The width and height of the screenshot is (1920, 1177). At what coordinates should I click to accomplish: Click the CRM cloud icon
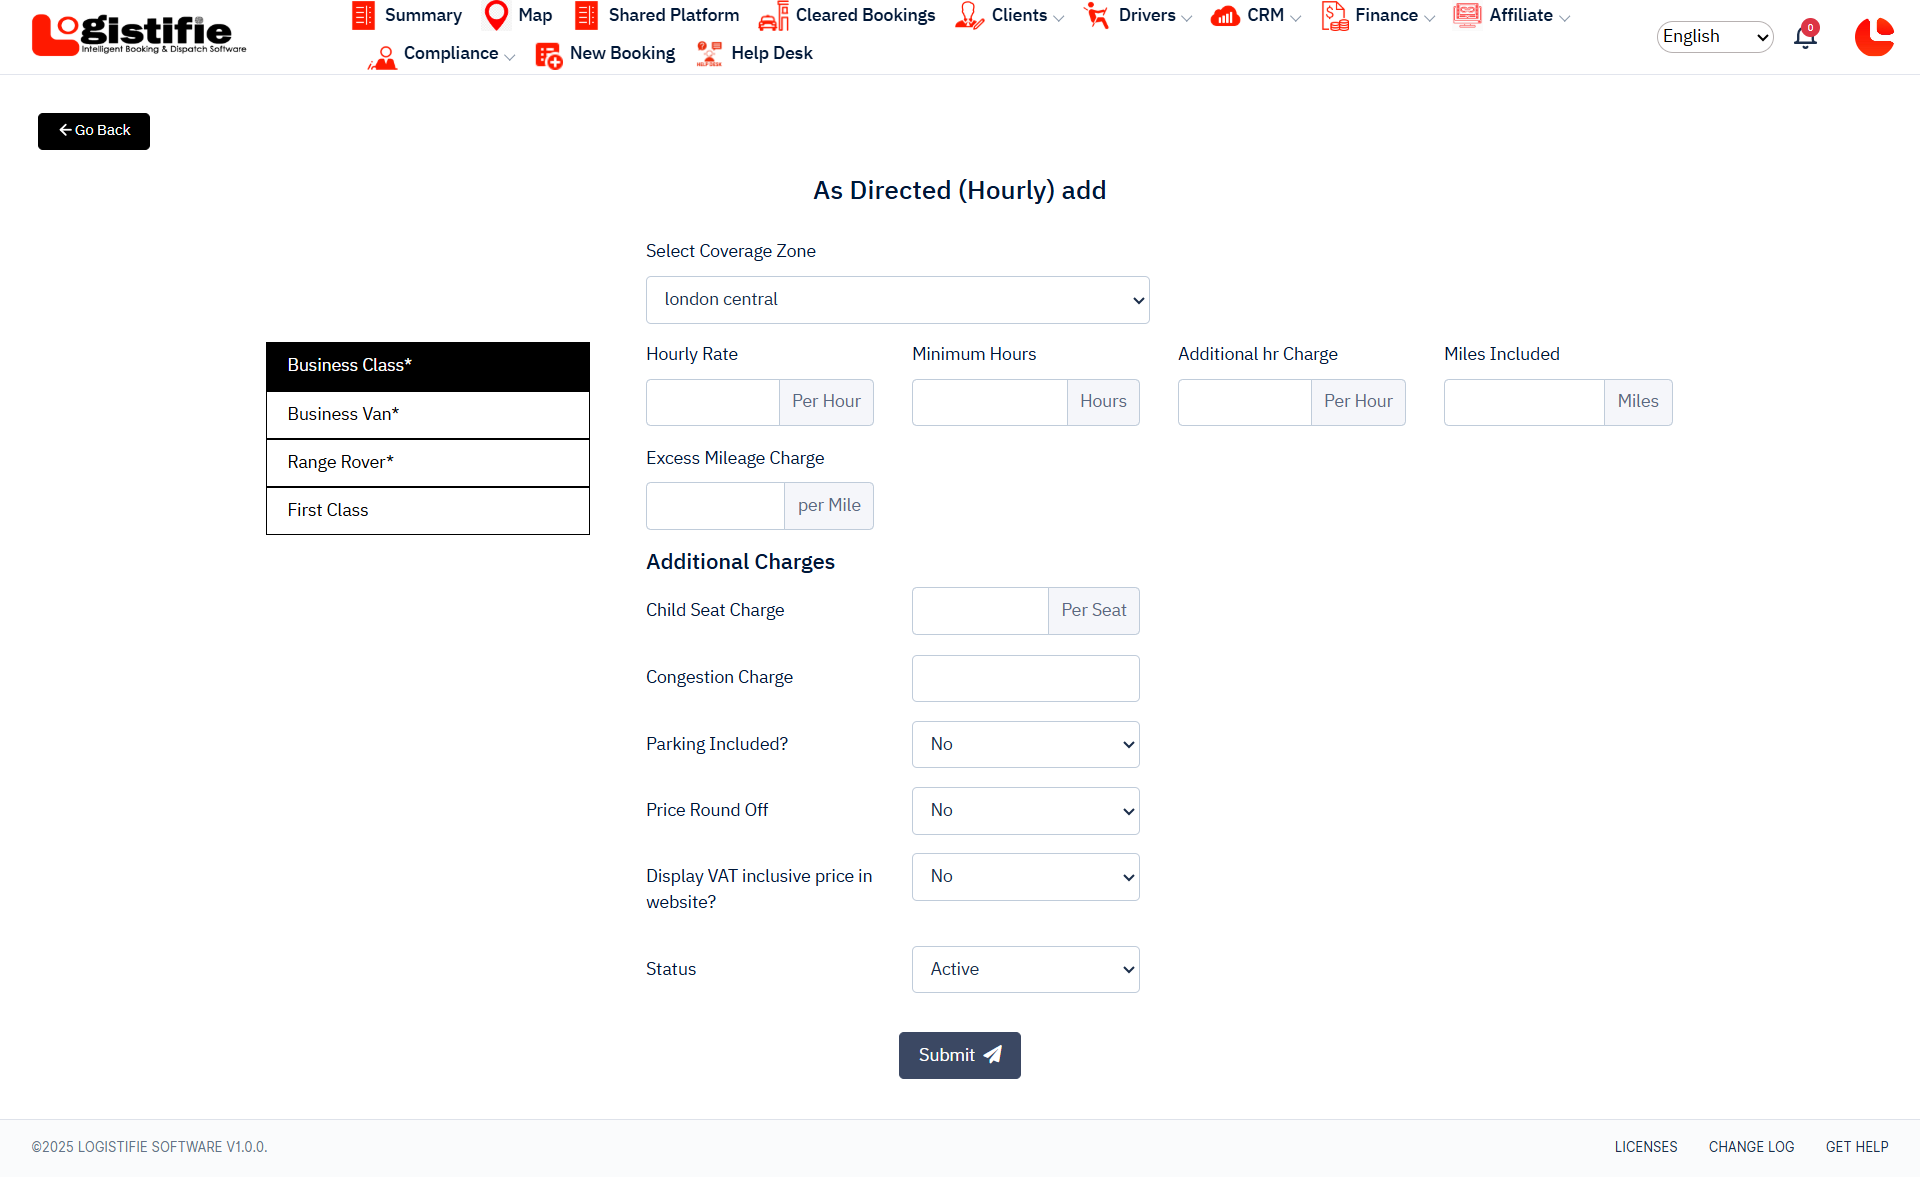[1225, 16]
